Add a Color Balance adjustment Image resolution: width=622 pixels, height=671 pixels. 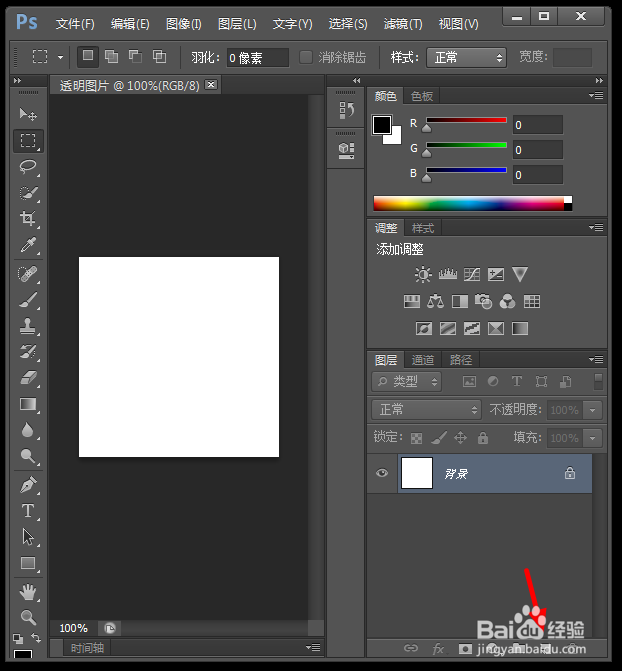pos(435,302)
